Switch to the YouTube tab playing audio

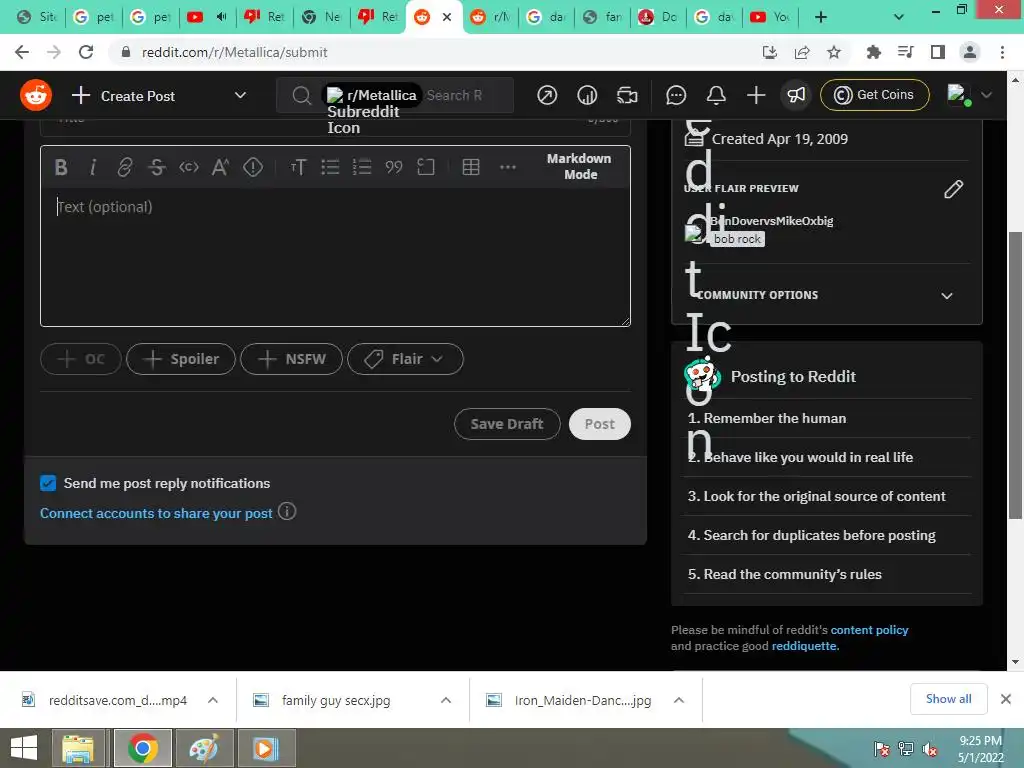(x=208, y=17)
